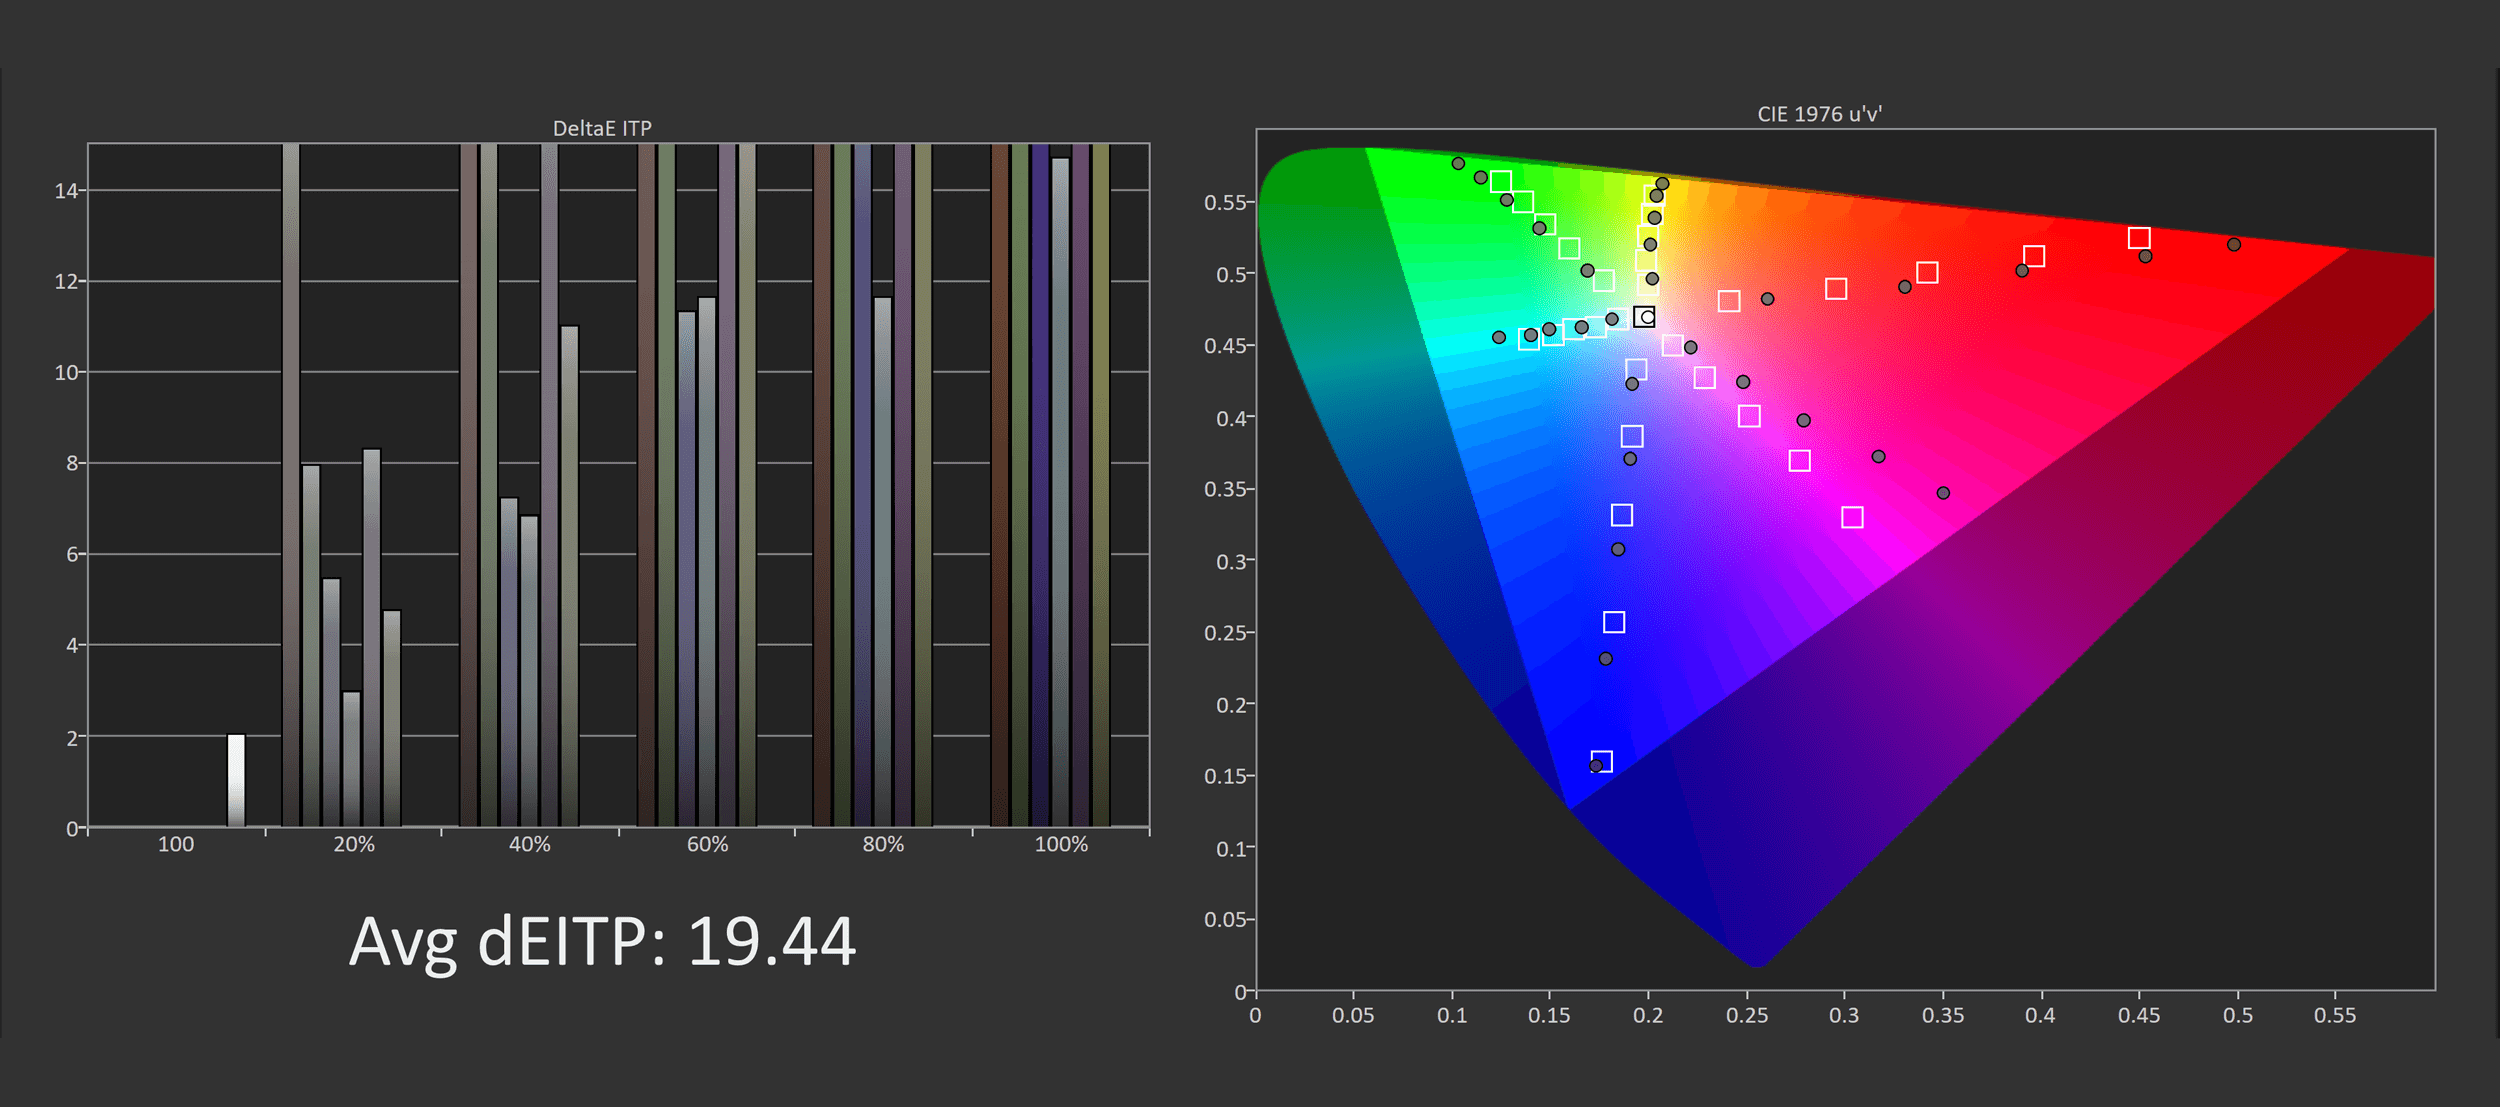Click the lowest magenta target square
Screen dimensions: 2500x1107
click(1852, 517)
